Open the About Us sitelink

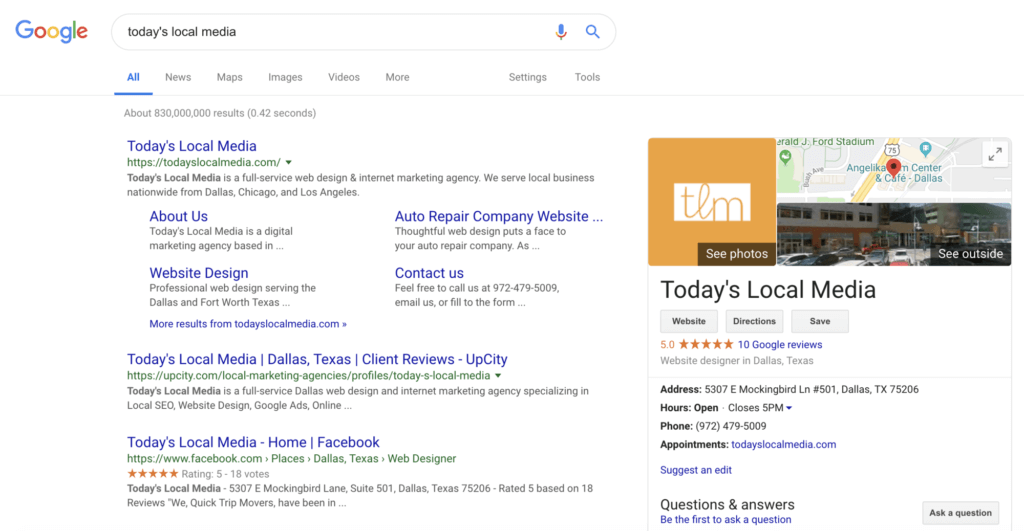tap(178, 216)
